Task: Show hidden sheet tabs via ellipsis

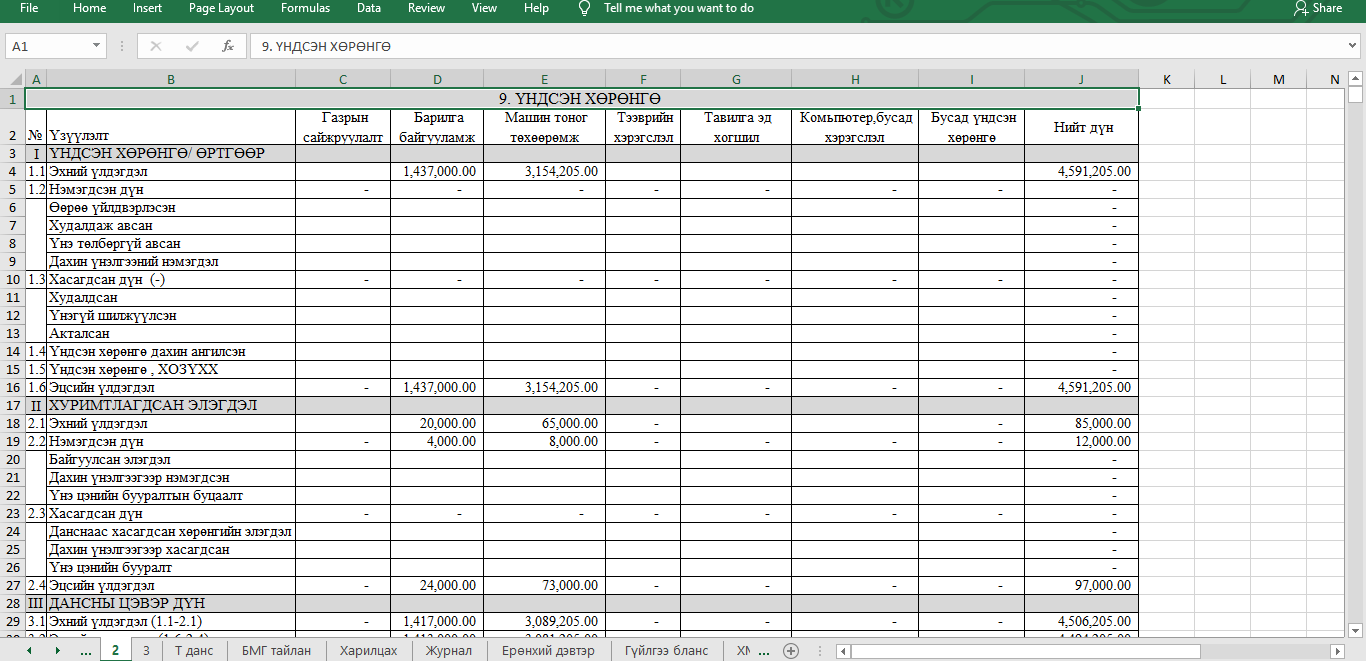Action: click(x=86, y=650)
